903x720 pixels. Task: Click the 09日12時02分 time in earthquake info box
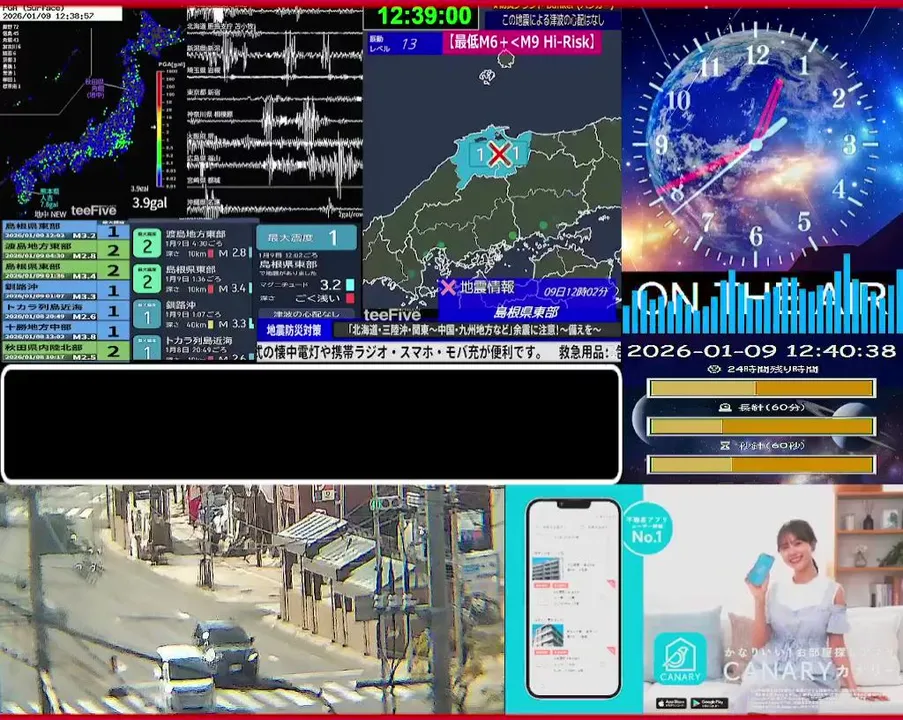pos(575,291)
